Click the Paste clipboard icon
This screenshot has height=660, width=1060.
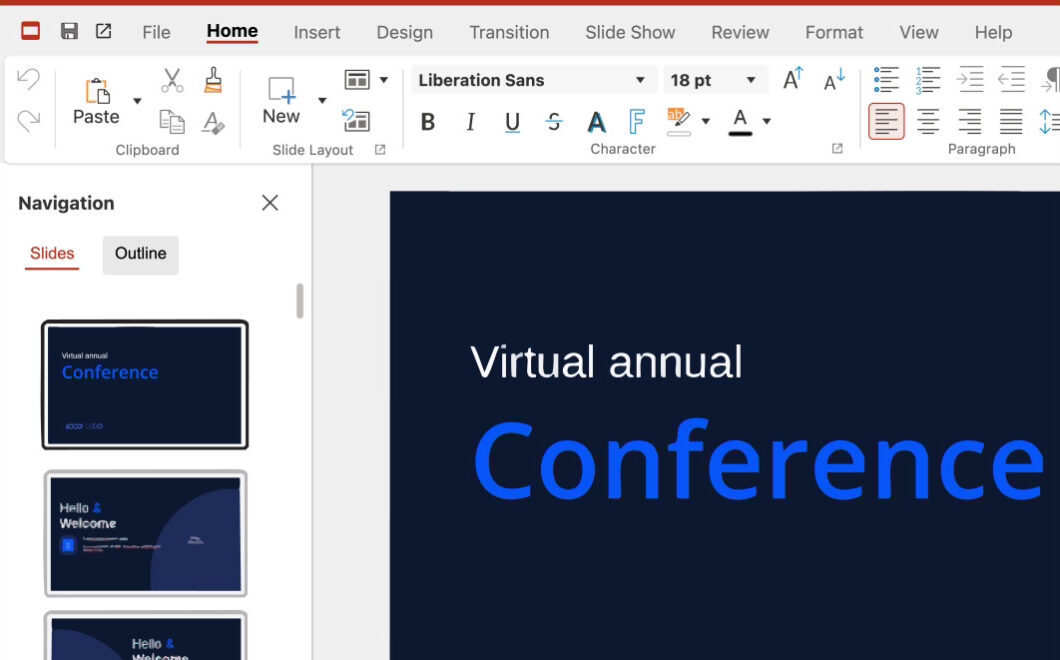point(97,91)
